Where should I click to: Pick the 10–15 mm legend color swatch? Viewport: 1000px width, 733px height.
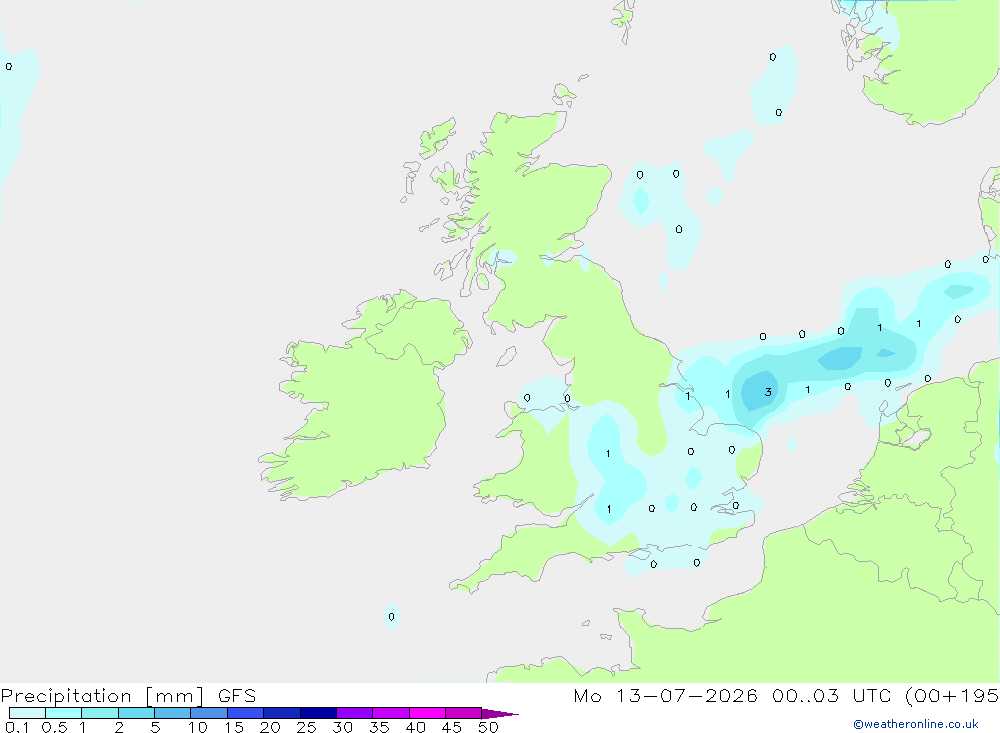[209, 713]
